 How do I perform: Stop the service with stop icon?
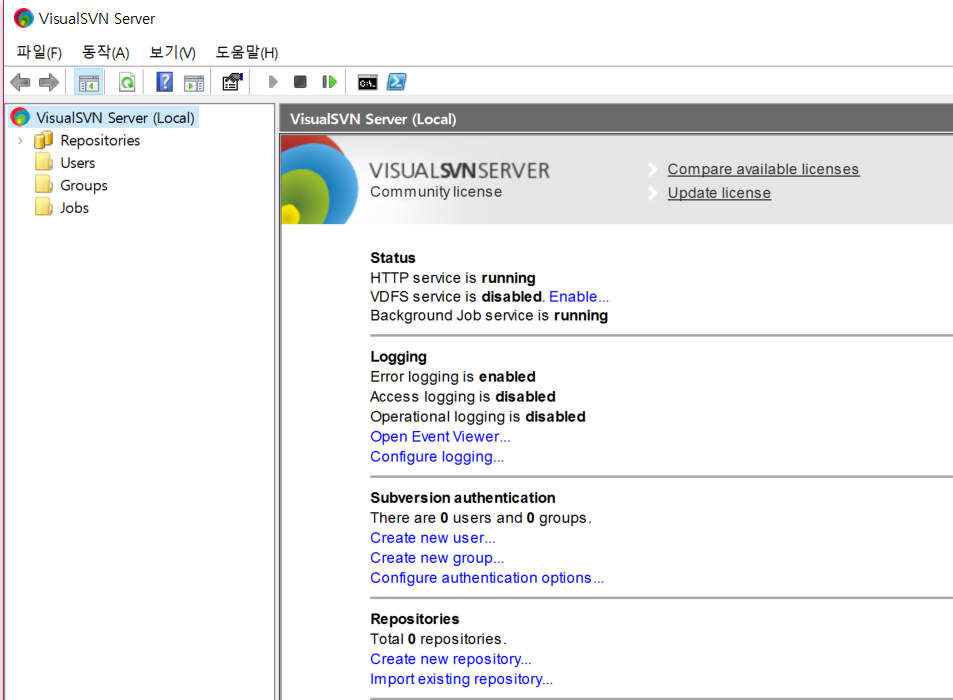pyautogui.click(x=300, y=81)
